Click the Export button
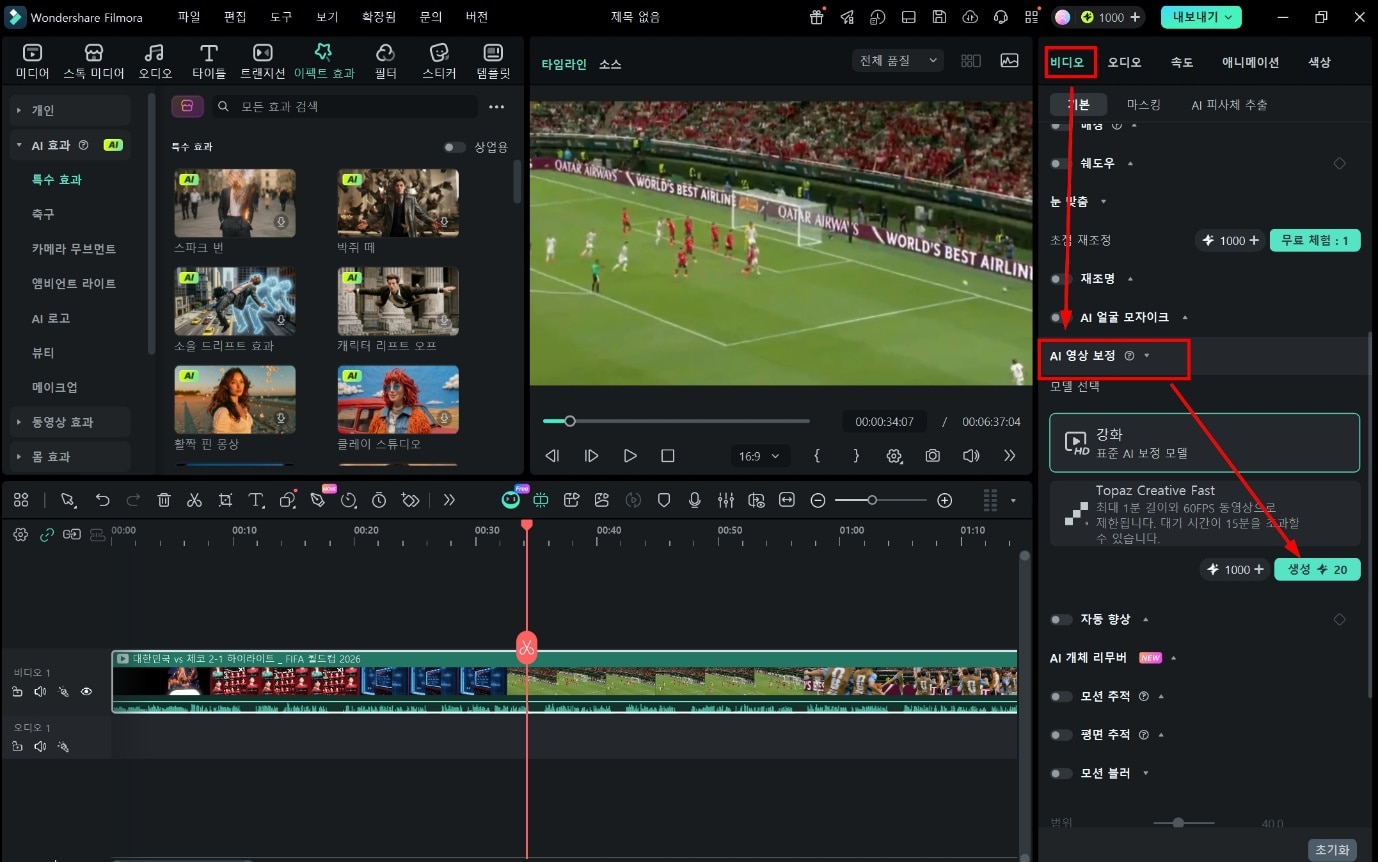Viewport: 1378px width, 862px height. 1201,17
